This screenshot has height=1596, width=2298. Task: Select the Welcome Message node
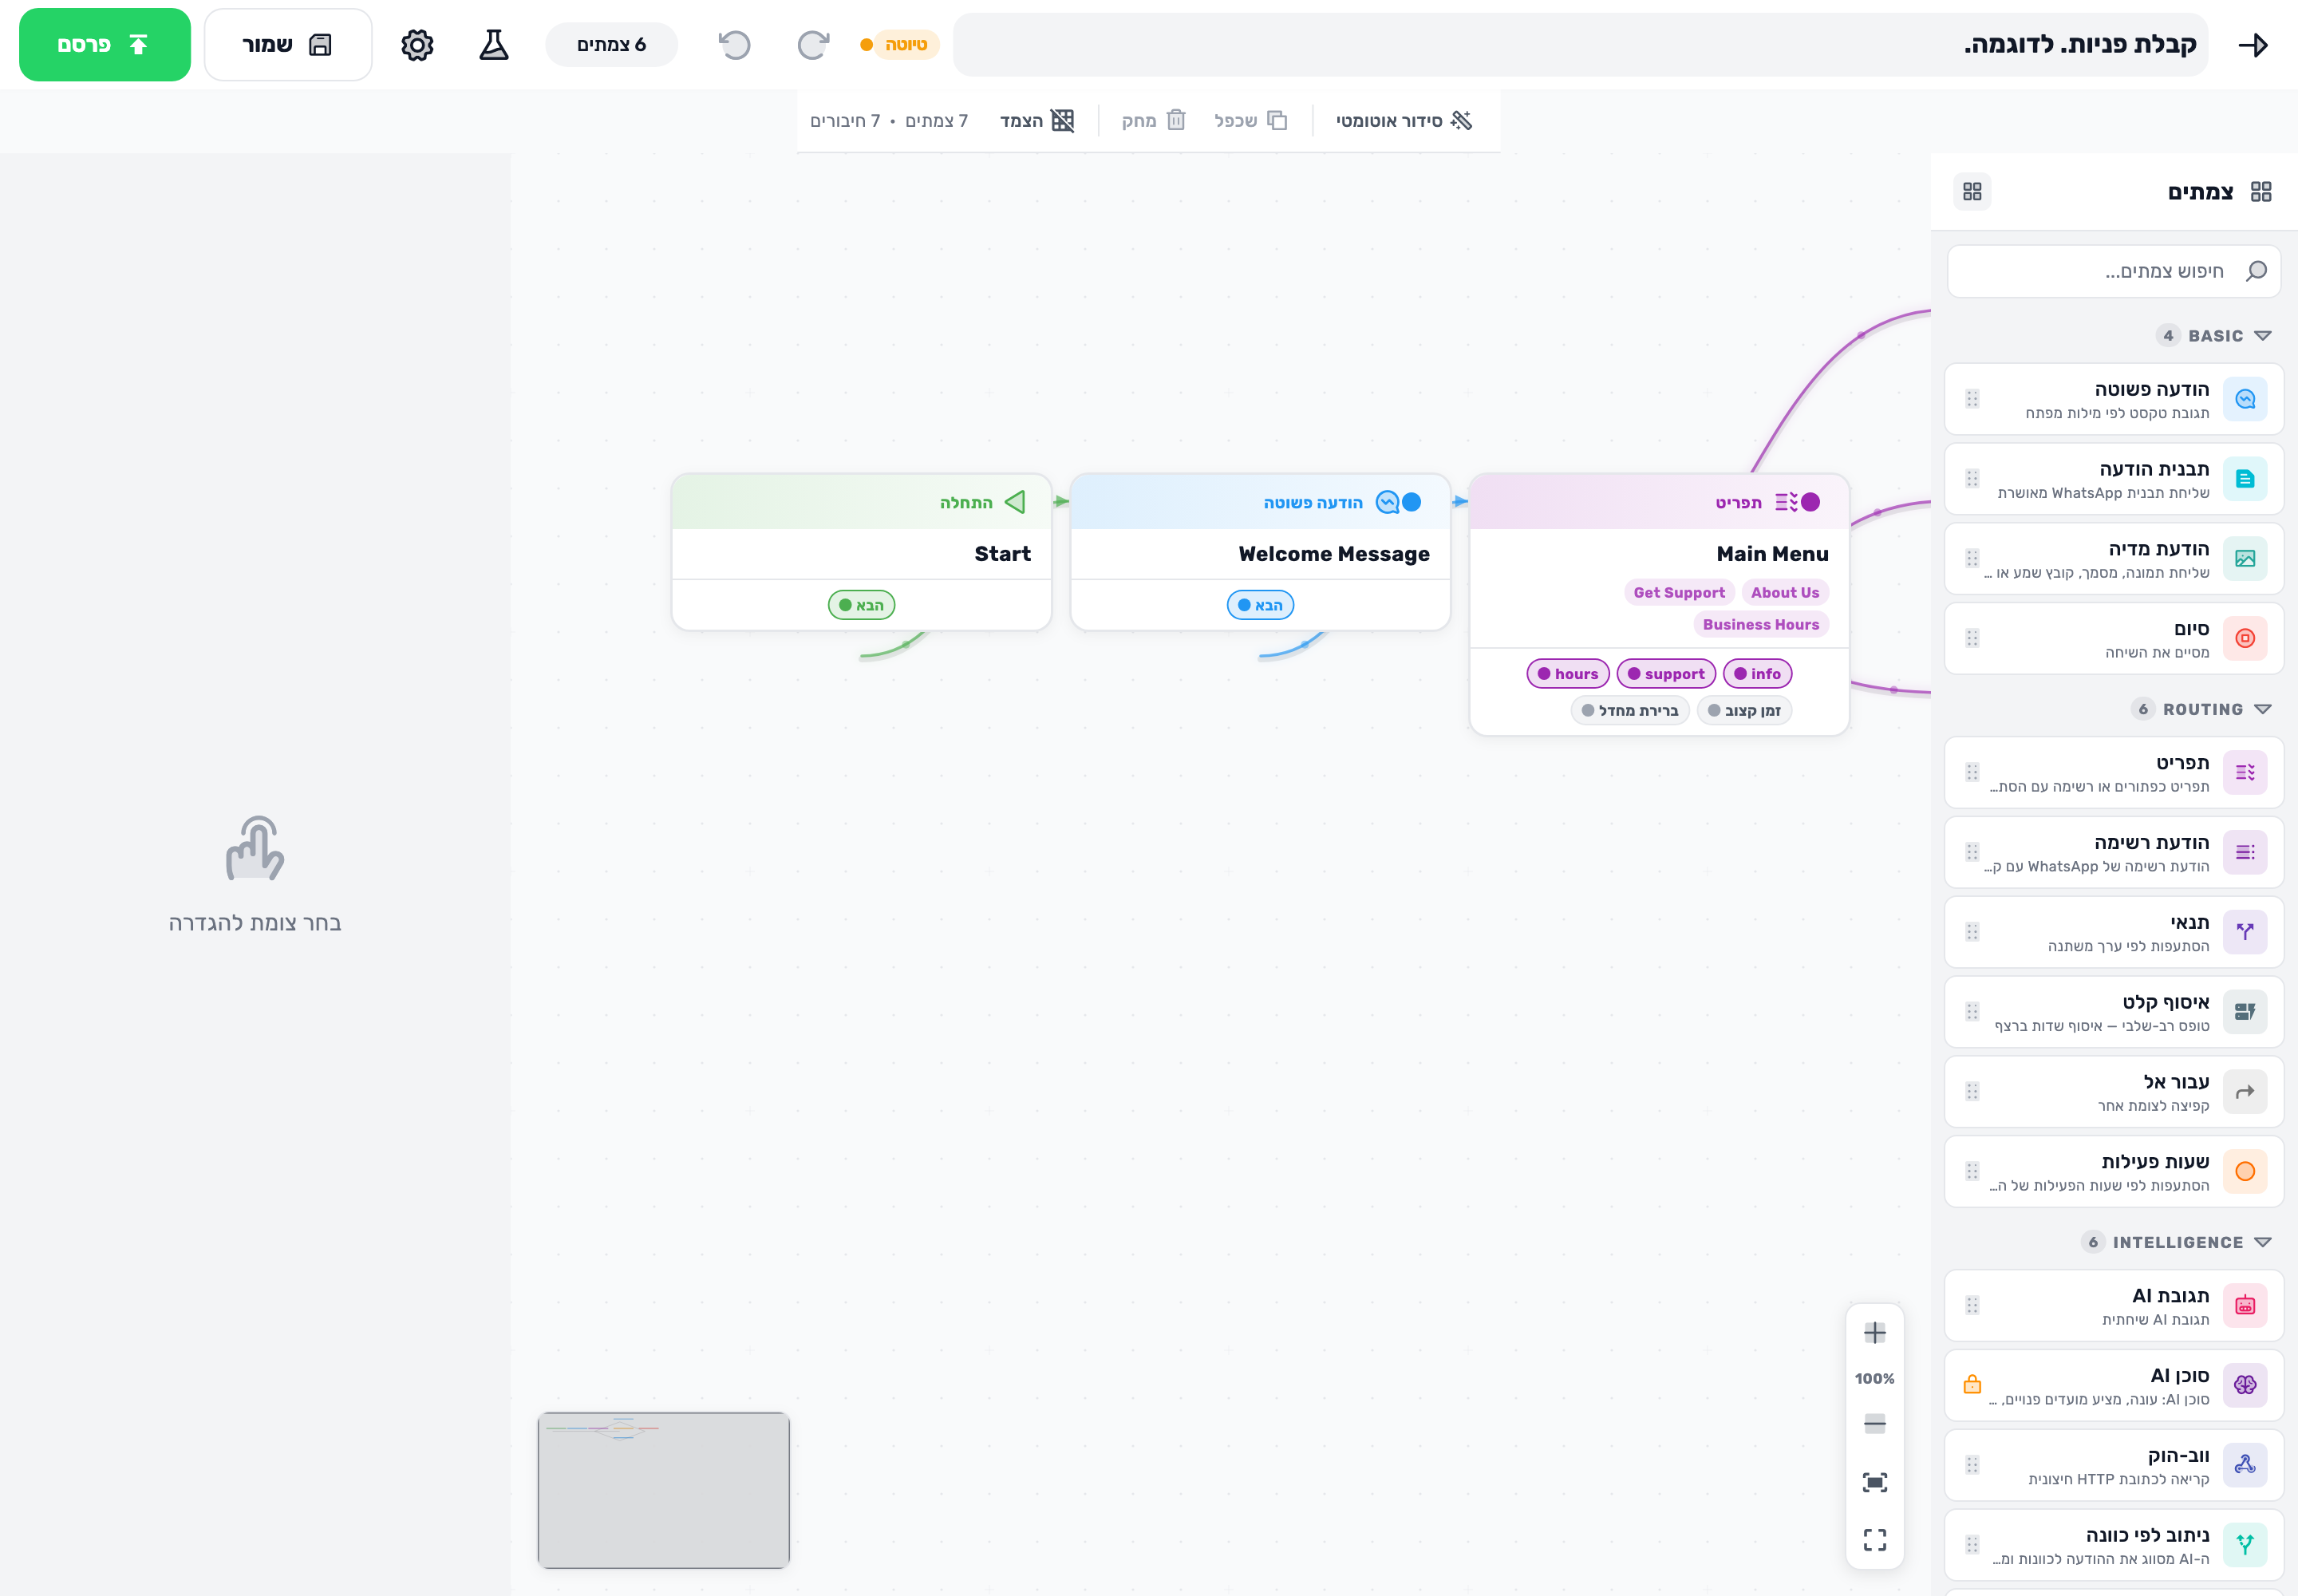point(1260,552)
